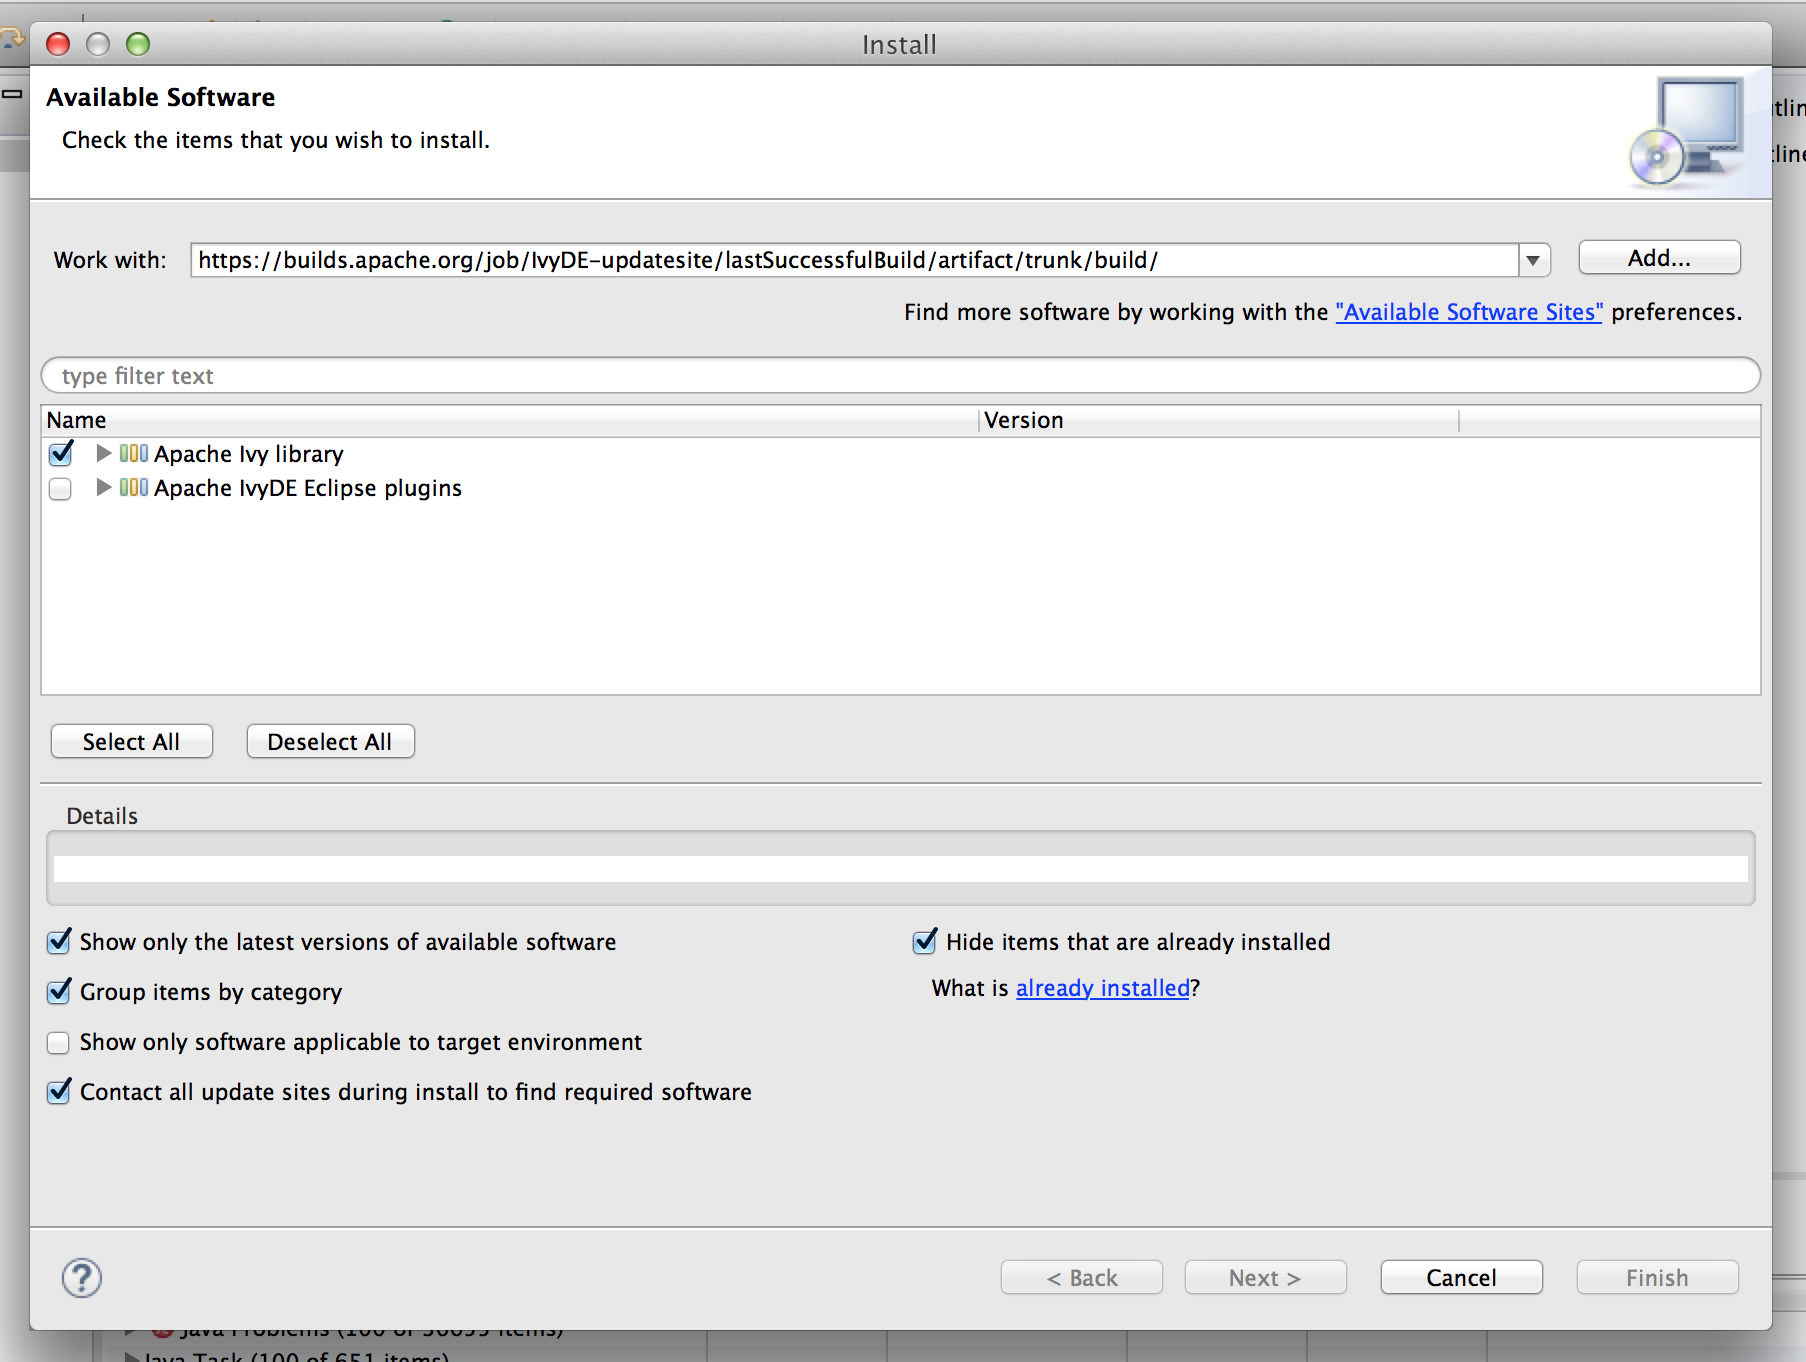Click the Back button

tap(1082, 1278)
